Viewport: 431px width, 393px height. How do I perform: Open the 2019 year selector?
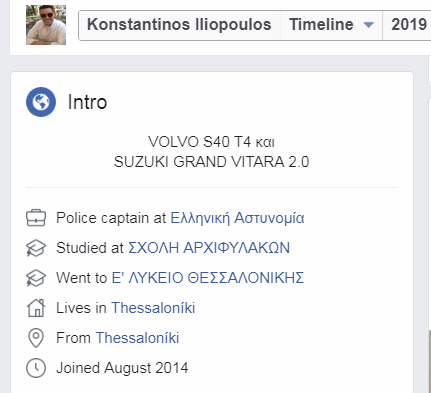(407, 25)
